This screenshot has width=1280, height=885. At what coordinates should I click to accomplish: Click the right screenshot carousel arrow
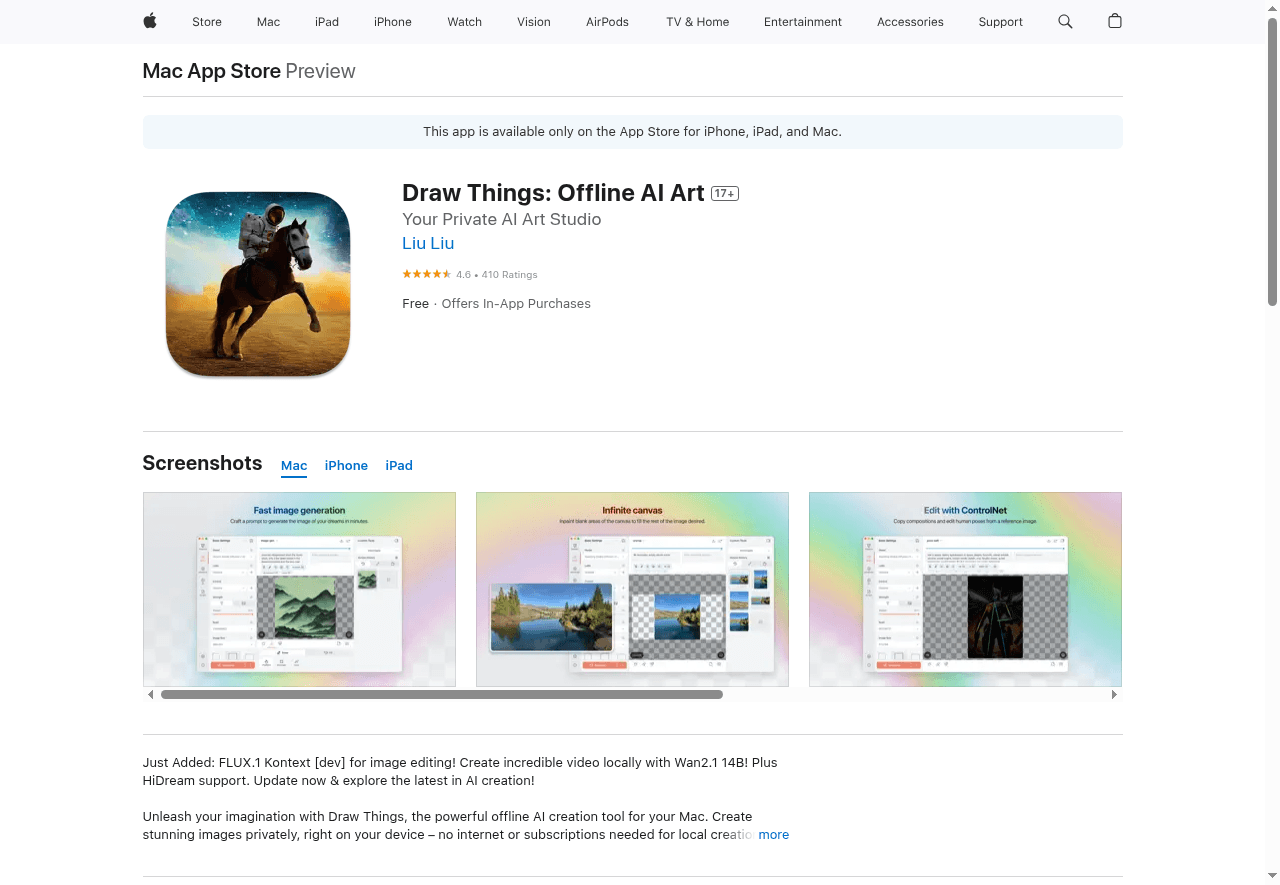[x=1114, y=693]
